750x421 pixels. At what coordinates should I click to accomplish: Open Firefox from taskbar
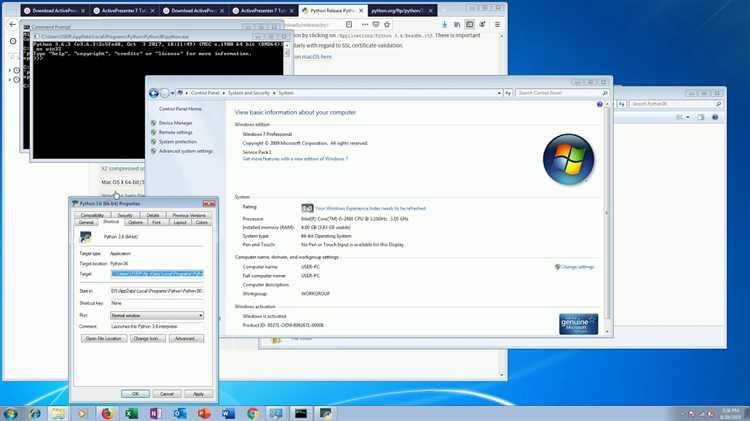coord(107,413)
